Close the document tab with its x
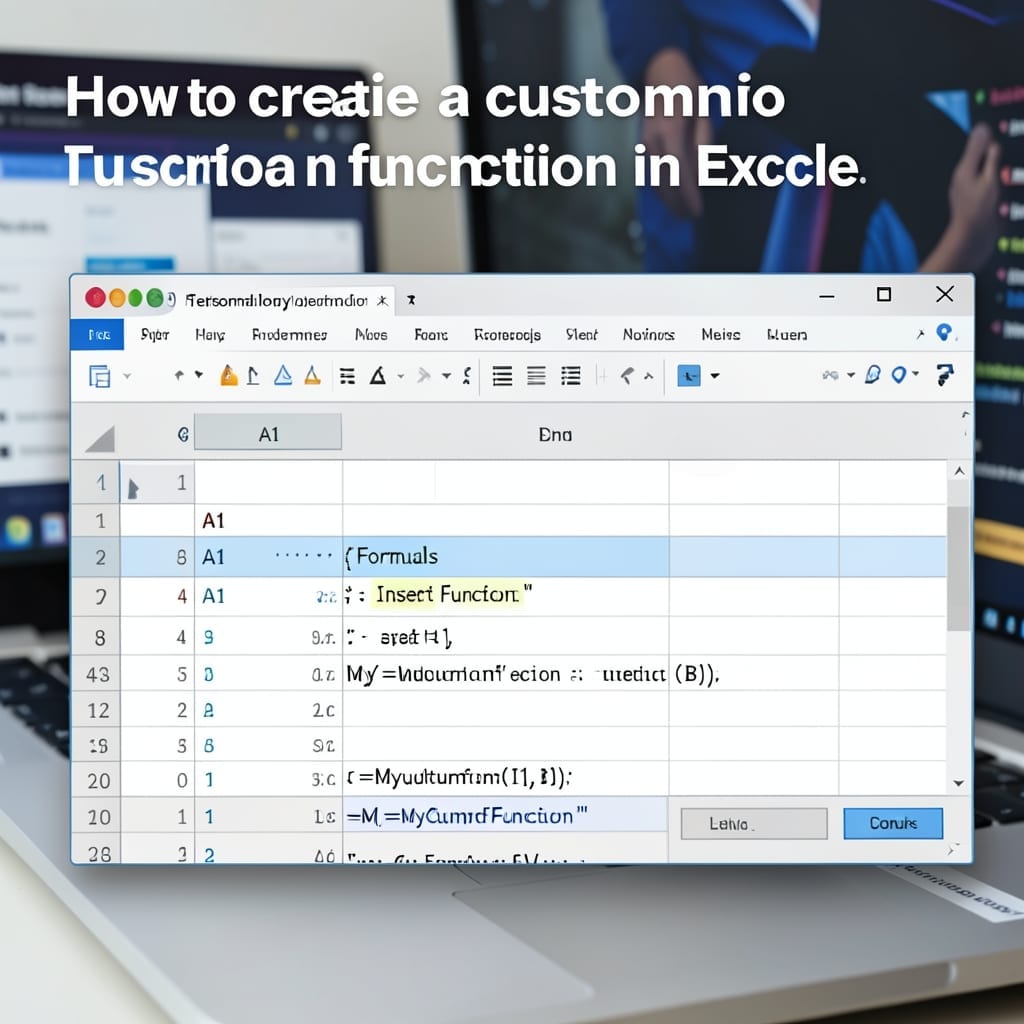 coord(383,300)
